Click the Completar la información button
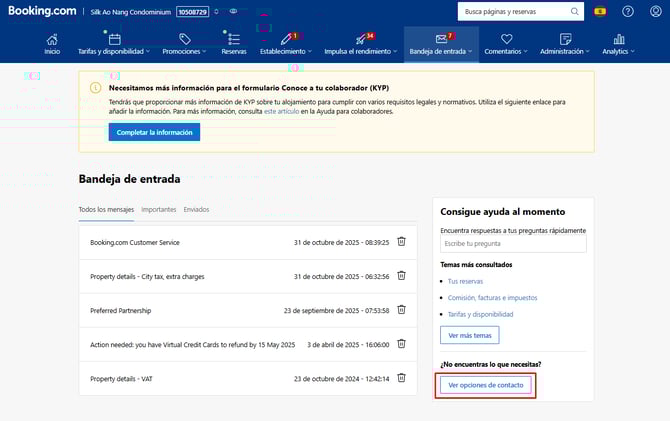This screenshot has height=421, width=670. [154, 132]
